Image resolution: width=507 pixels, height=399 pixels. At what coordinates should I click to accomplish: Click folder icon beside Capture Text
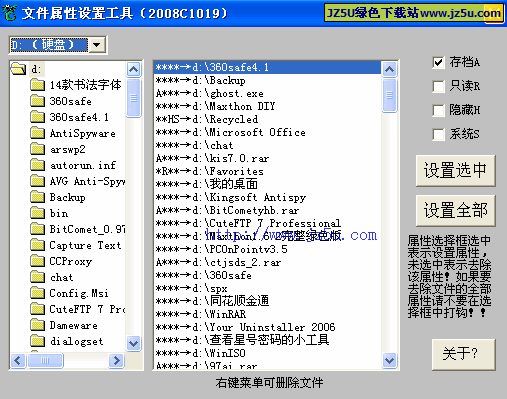pos(37,245)
